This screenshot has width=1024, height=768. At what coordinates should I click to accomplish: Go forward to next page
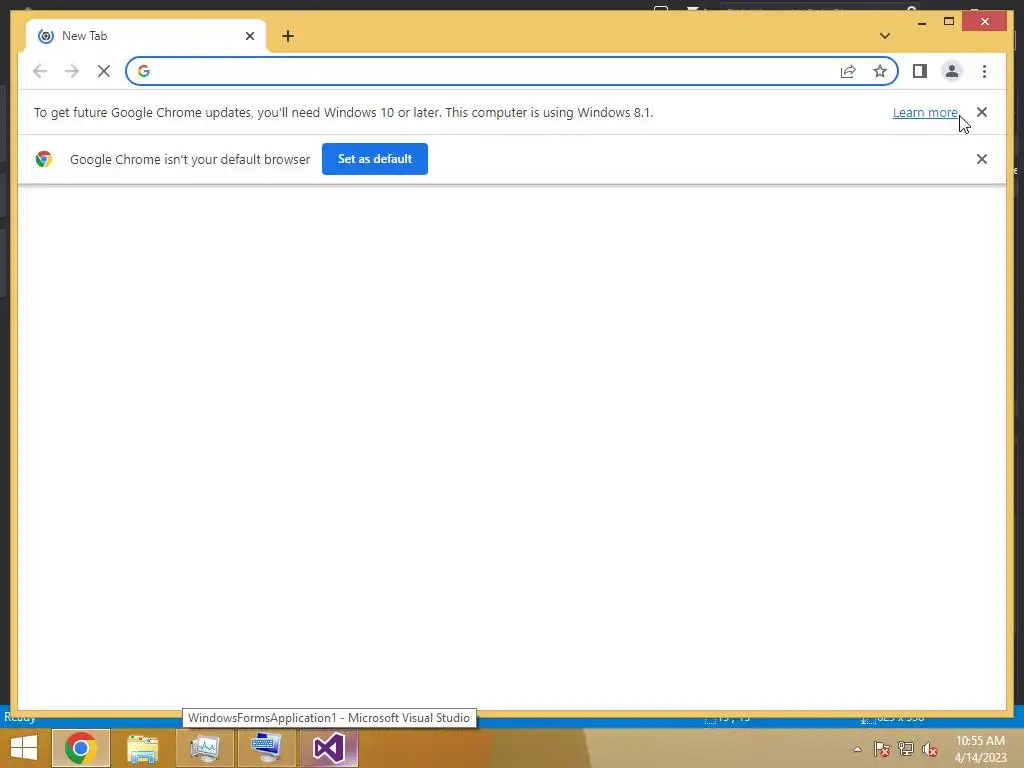click(72, 71)
